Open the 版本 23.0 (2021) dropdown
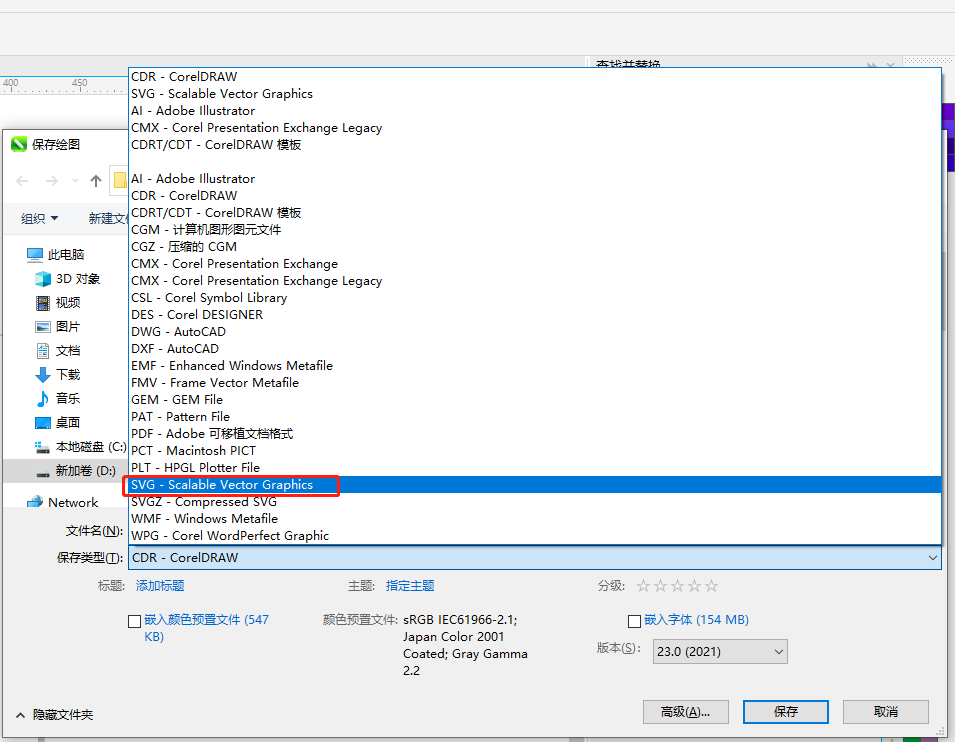Image resolution: width=955 pixels, height=742 pixels. (720, 652)
